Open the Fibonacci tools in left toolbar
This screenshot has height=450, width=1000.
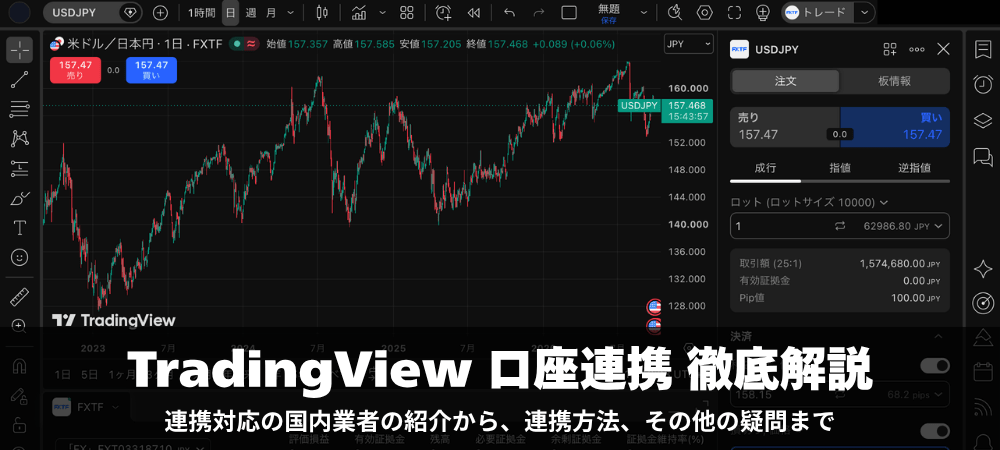click(20, 109)
